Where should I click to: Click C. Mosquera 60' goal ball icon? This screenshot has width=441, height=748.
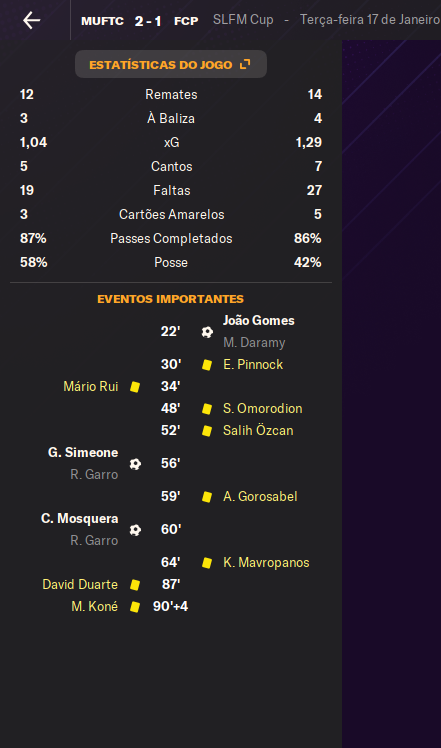pos(135,530)
